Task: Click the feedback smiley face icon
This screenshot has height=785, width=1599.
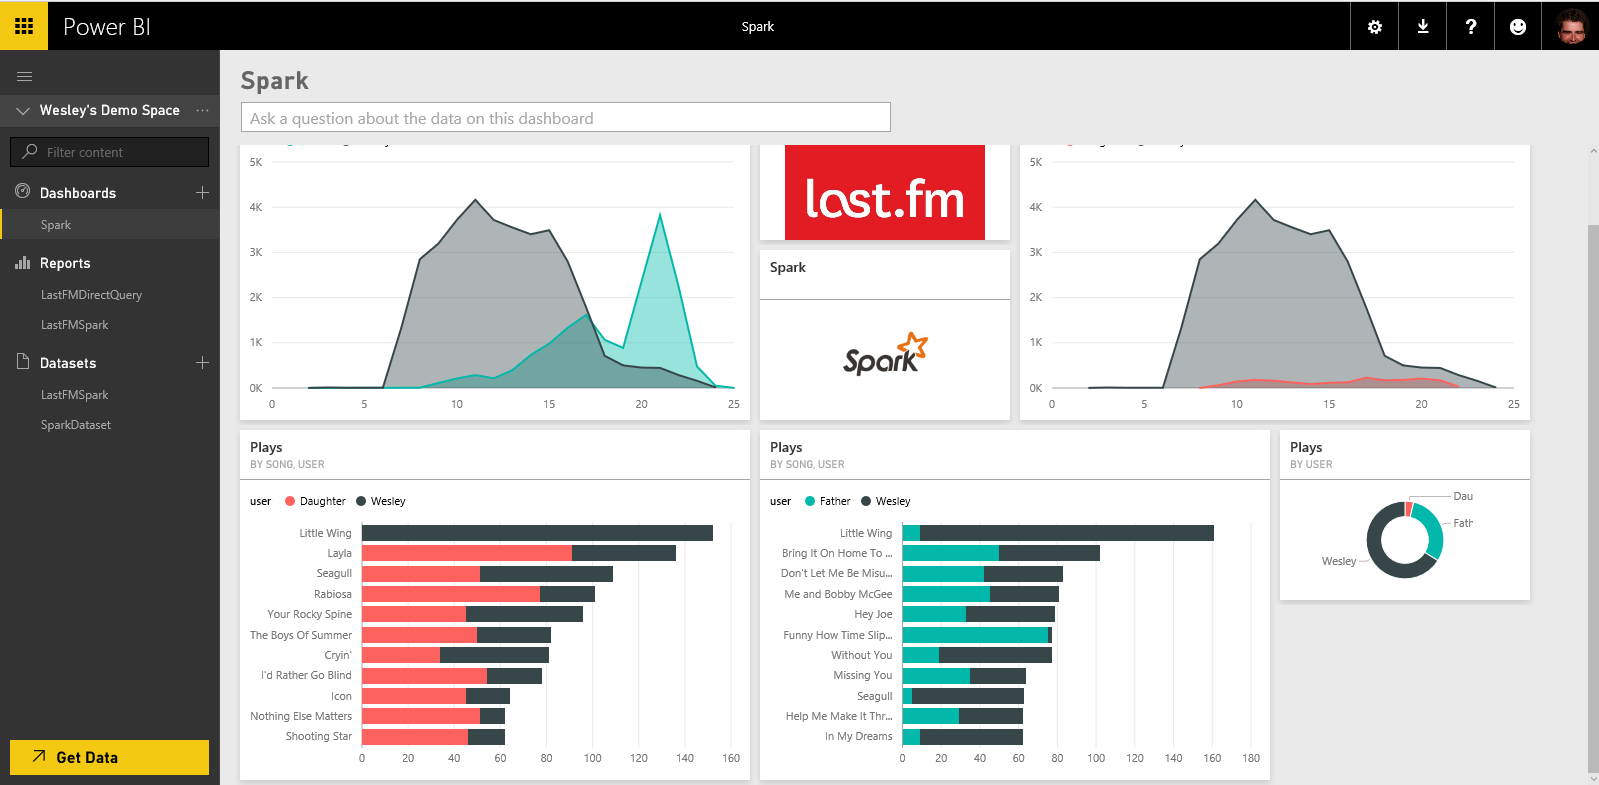Action: pyautogui.click(x=1518, y=27)
